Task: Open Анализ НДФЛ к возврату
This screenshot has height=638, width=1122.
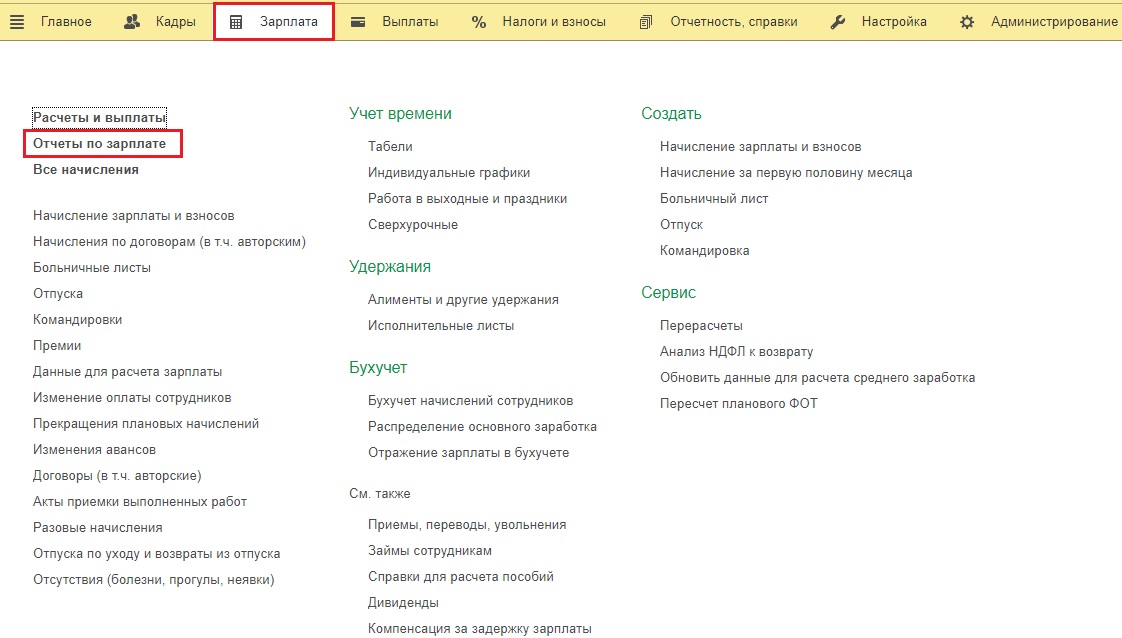Action: [x=736, y=351]
